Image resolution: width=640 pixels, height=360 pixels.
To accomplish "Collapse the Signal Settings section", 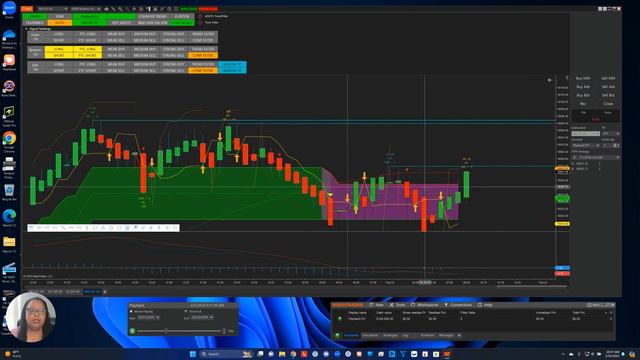I will pos(26,29).
